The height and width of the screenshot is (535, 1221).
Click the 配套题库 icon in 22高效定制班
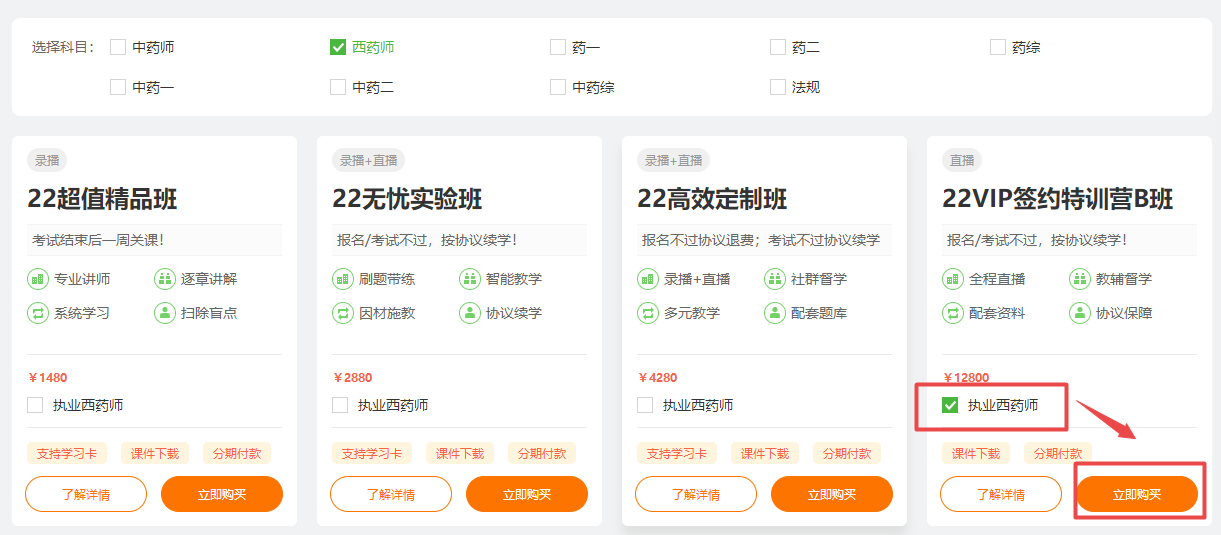775,313
